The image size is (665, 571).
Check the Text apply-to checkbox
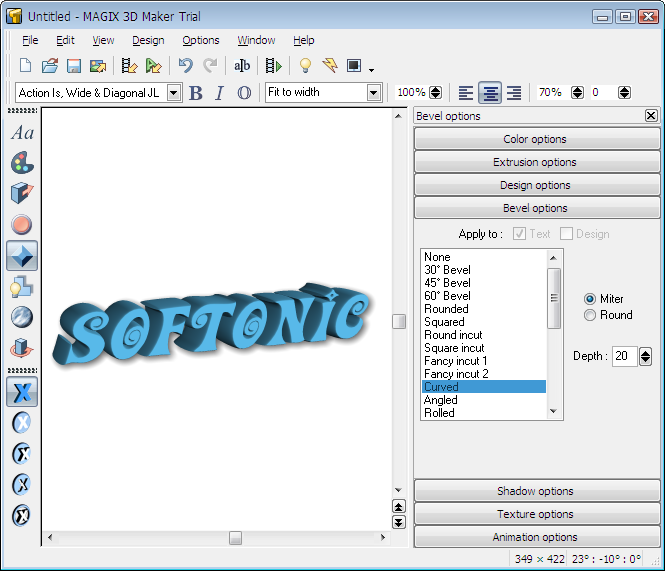click(x=520, y=234)
